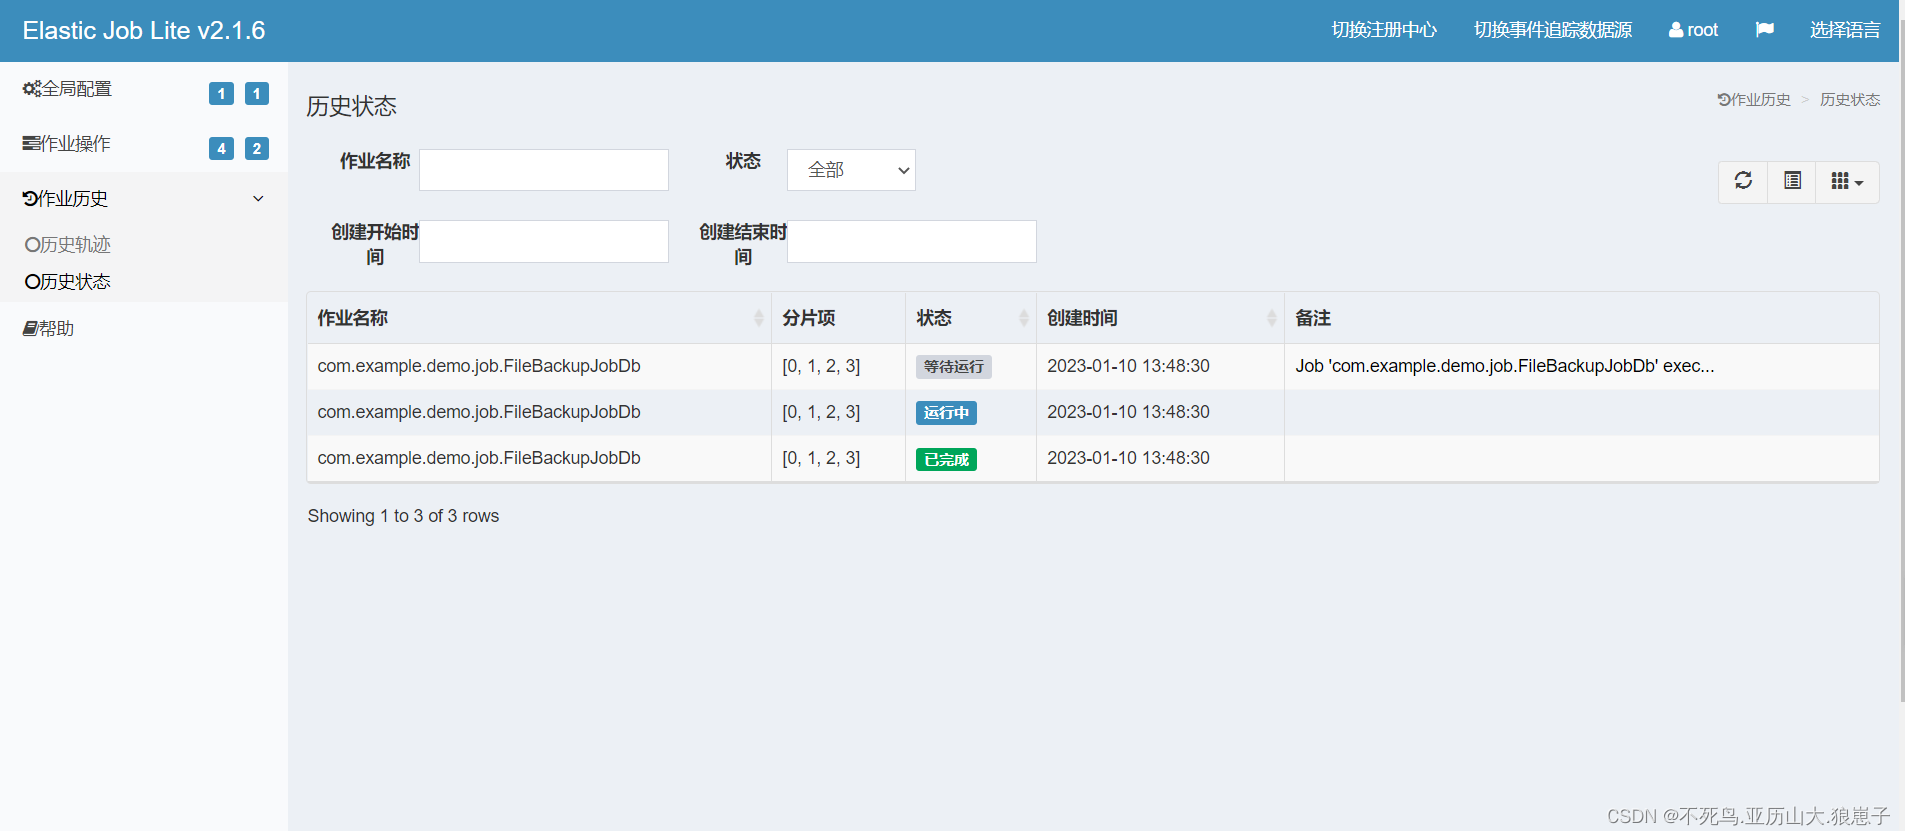1905x835 pixels.
Task: Click the refresh table icon
Action: tap(1743, 181)
